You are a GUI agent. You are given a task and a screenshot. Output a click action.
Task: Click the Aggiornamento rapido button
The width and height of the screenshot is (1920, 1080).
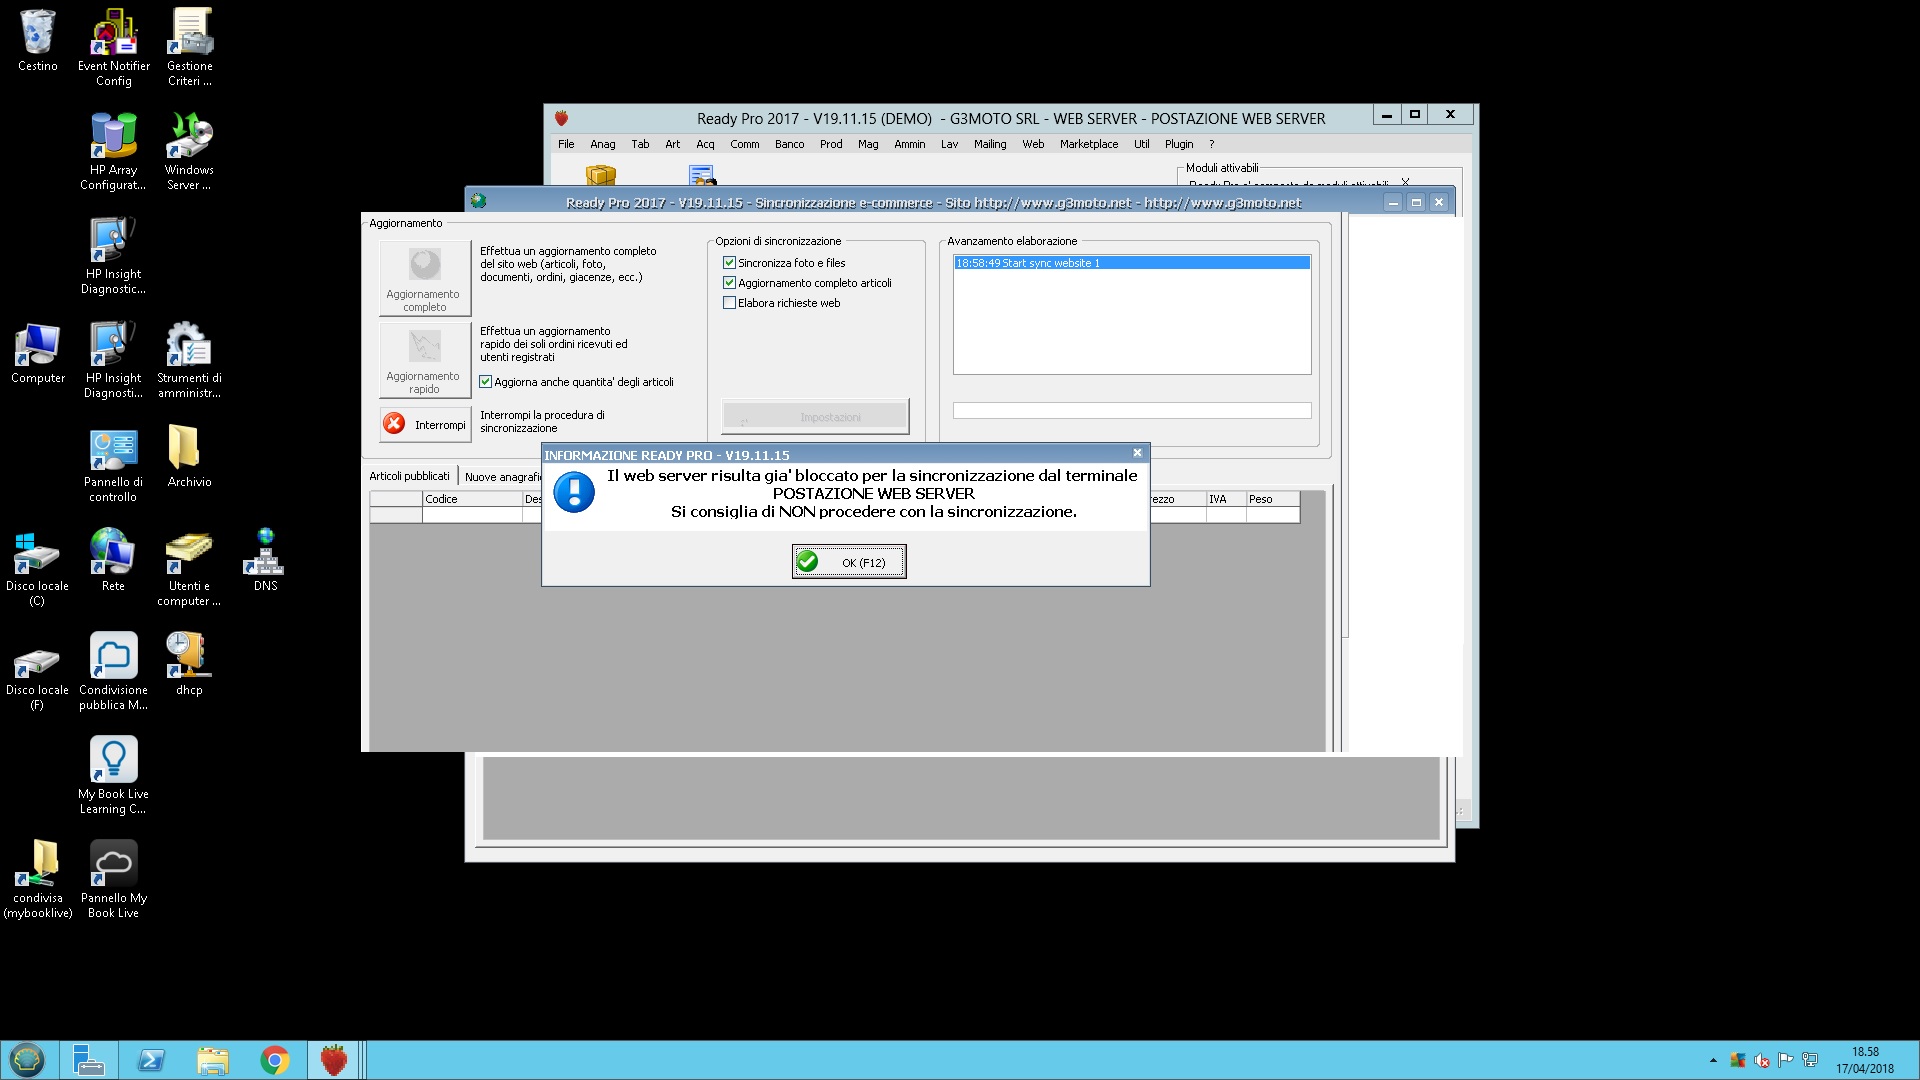pyautogui.click(x=424, y=360)
